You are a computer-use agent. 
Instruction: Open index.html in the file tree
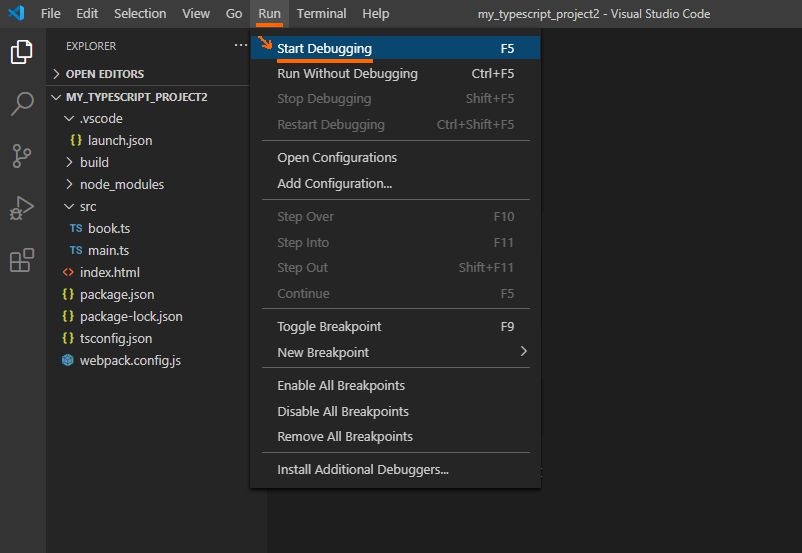tap(109, 272)
